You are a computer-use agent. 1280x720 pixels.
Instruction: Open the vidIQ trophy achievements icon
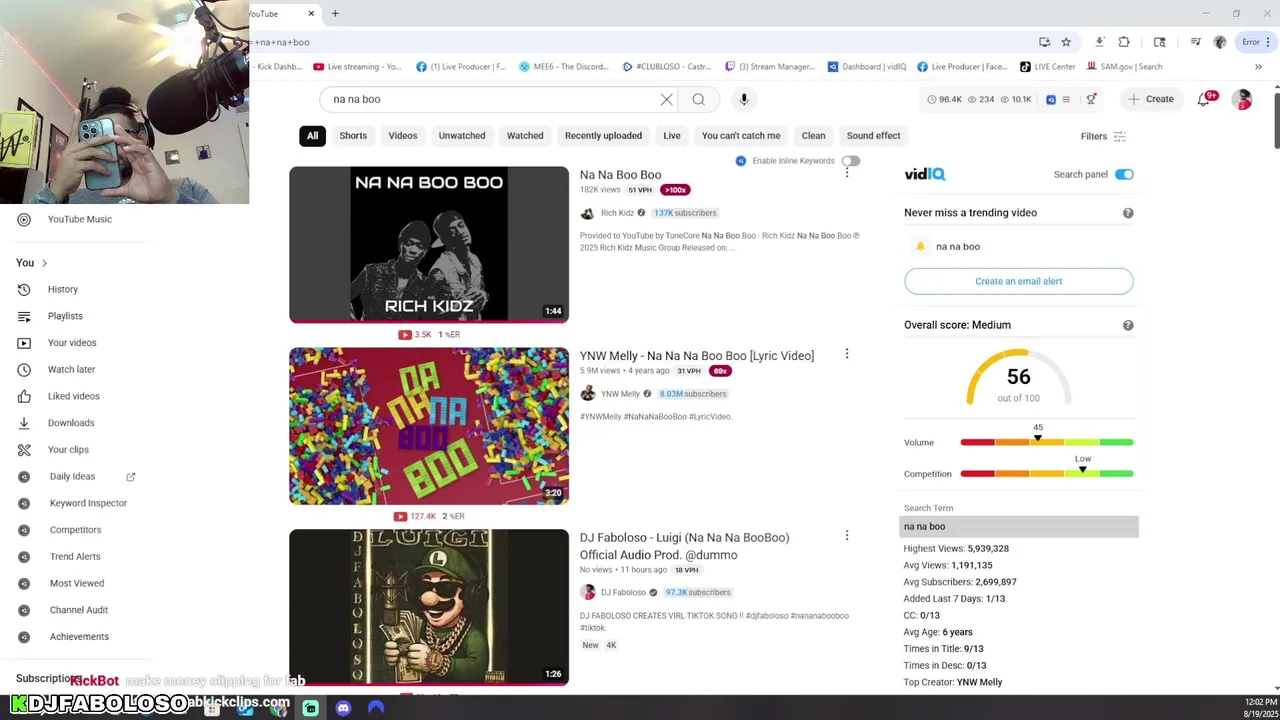tap(1091, 99)
